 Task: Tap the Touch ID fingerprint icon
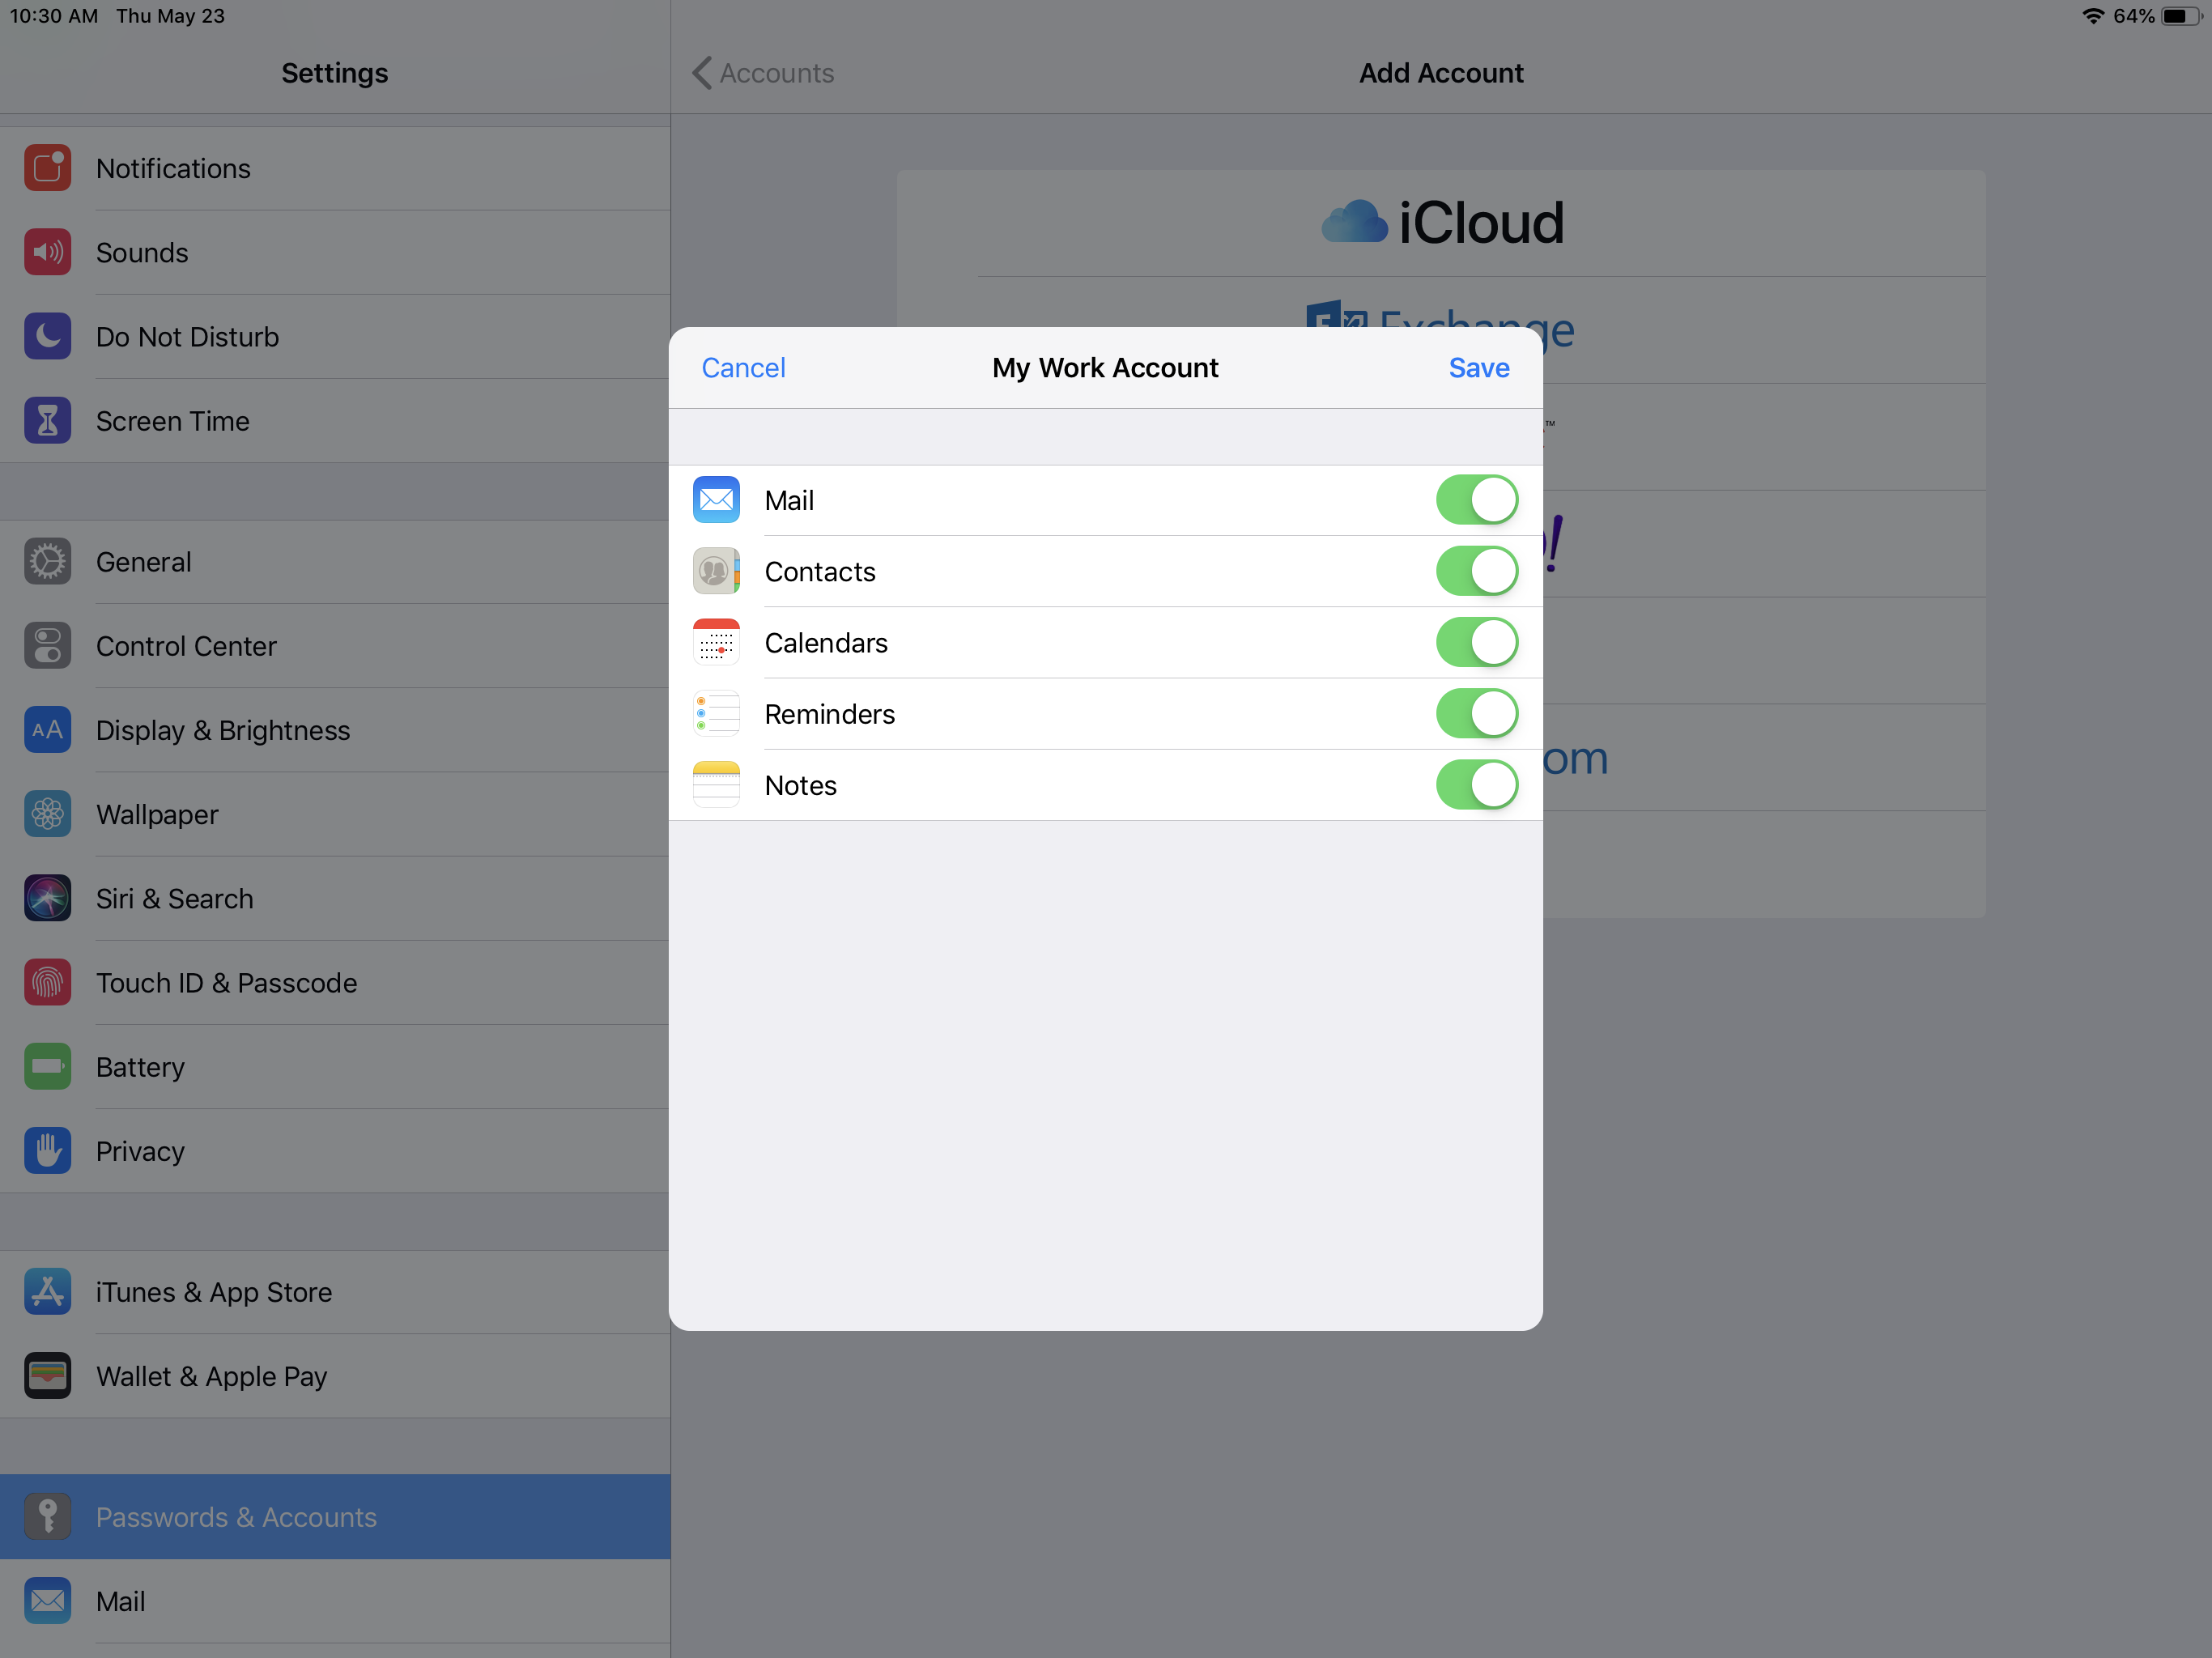[47, 982]
